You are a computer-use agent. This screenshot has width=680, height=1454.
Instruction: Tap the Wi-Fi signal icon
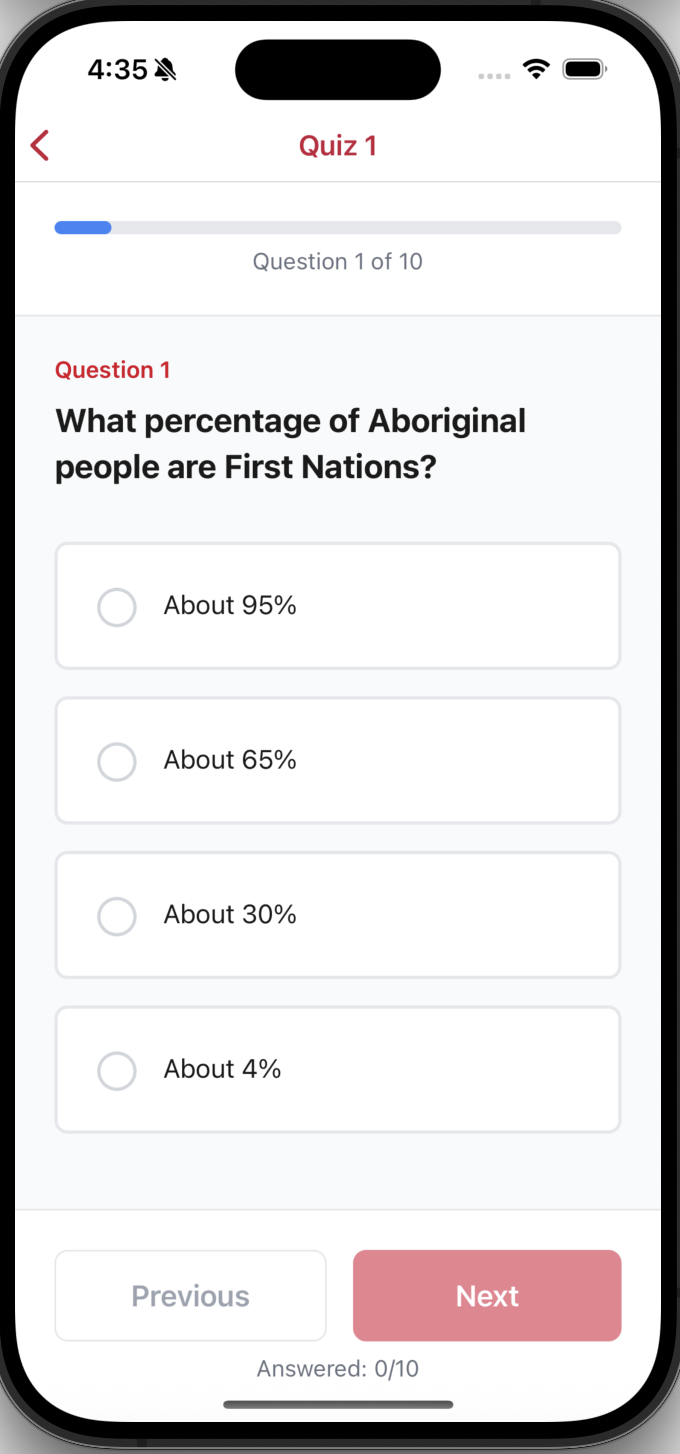(x=535, y=68)
